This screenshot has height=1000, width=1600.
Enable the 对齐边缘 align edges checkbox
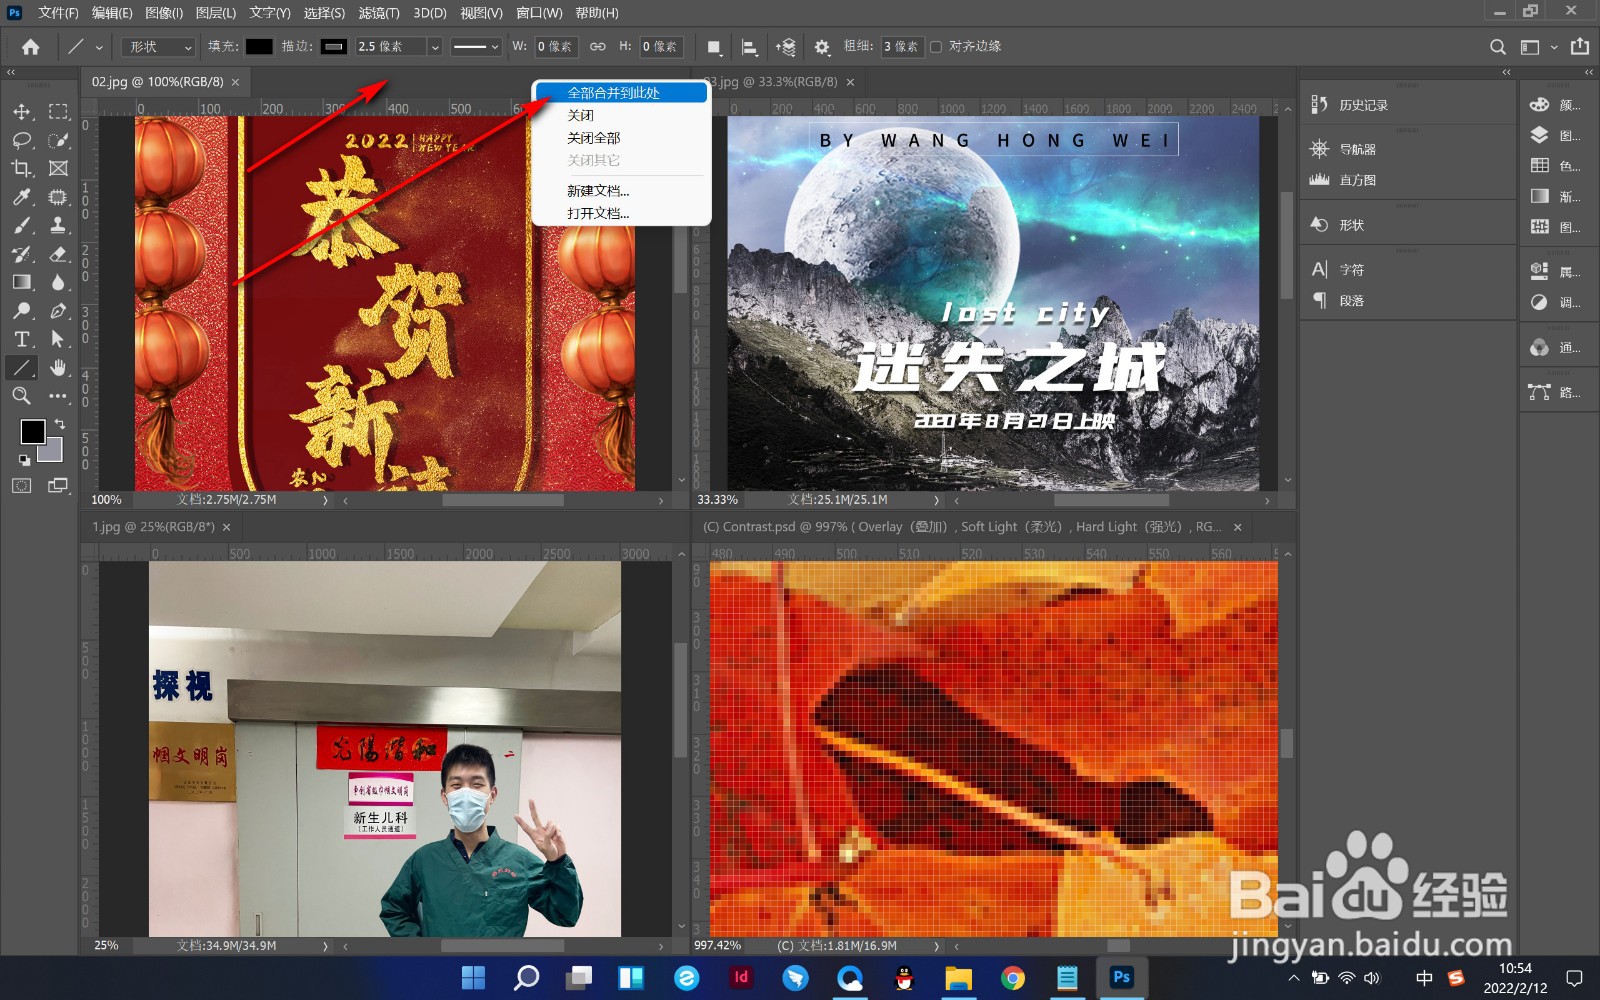(x=936, y=47)
